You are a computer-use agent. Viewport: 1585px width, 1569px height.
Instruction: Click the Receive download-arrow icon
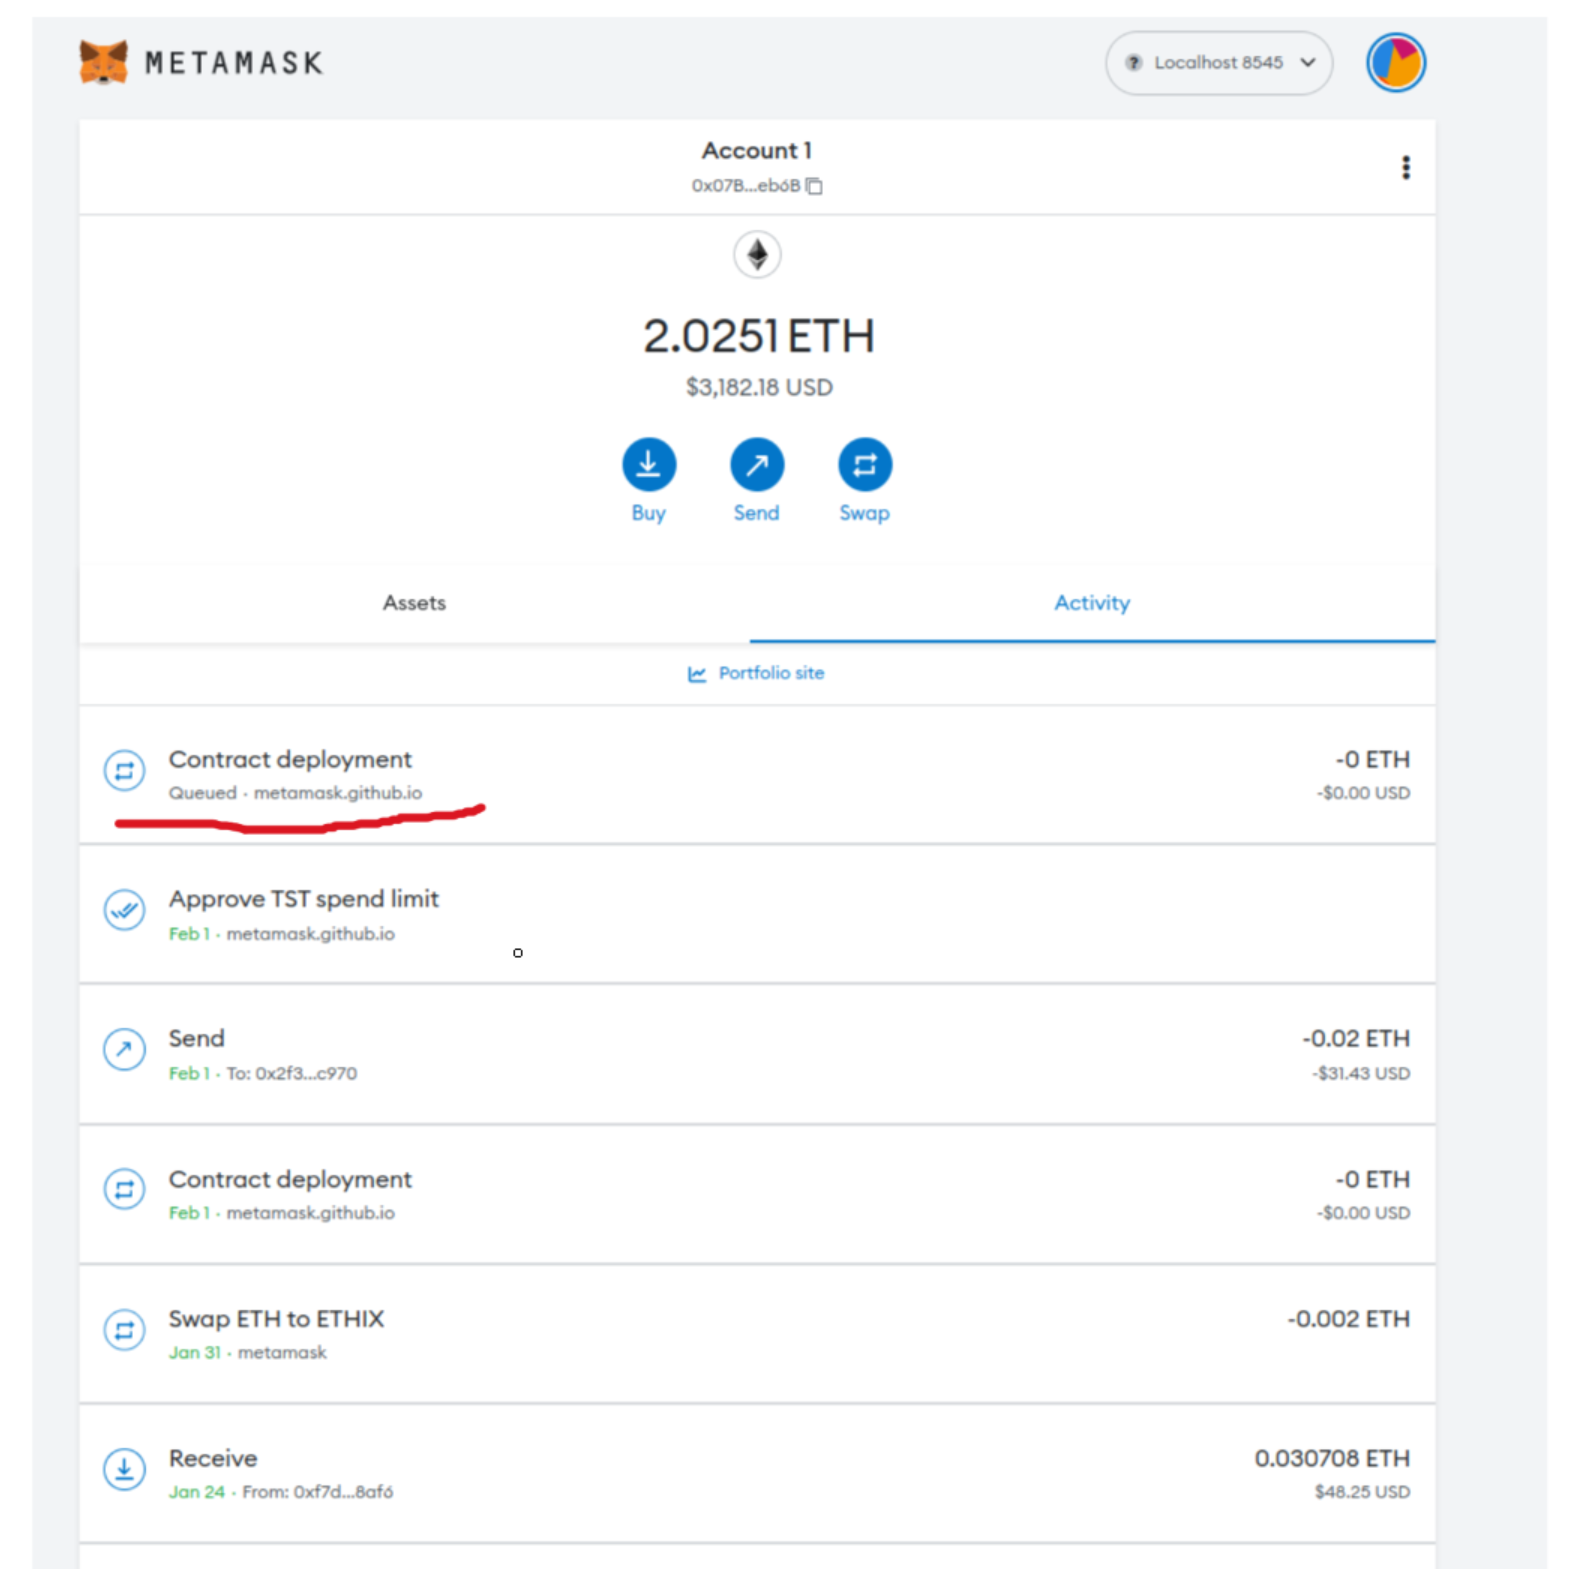tap(125, 1468)
